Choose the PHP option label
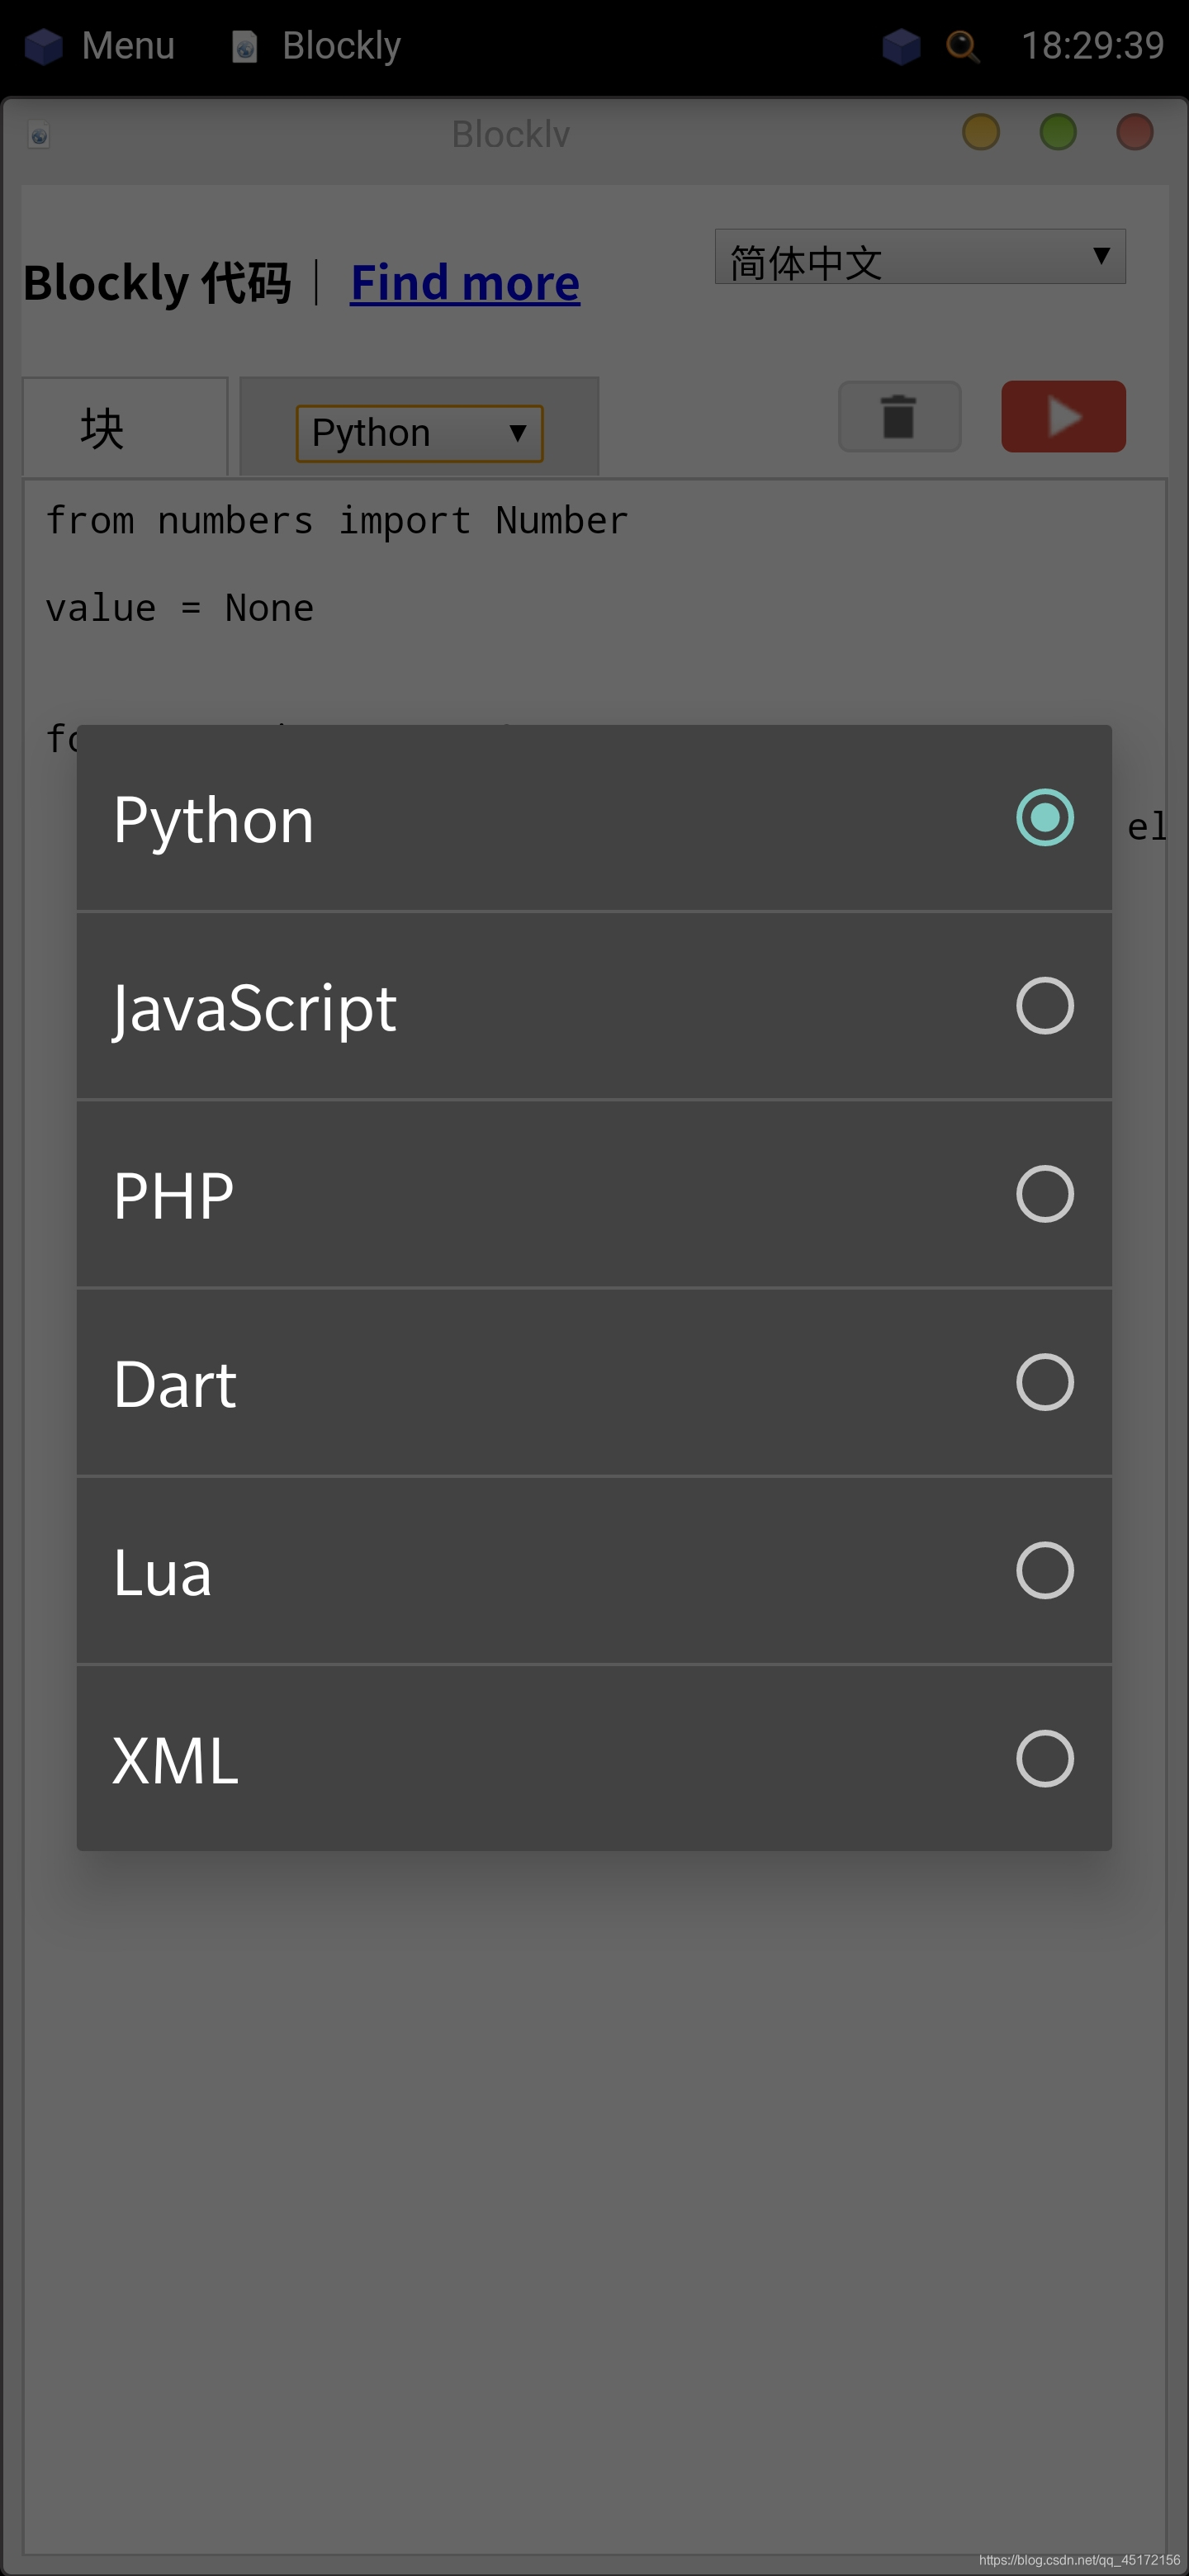This screenshot has width=1189, height=2576. point(173,1195)
